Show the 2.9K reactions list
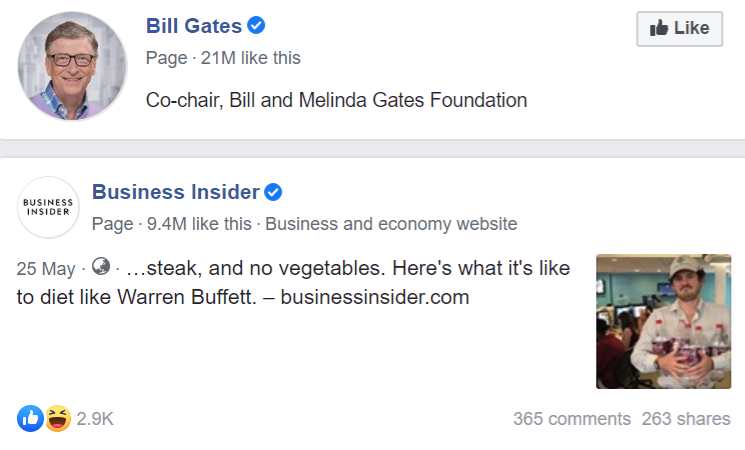 coord(95,419)
